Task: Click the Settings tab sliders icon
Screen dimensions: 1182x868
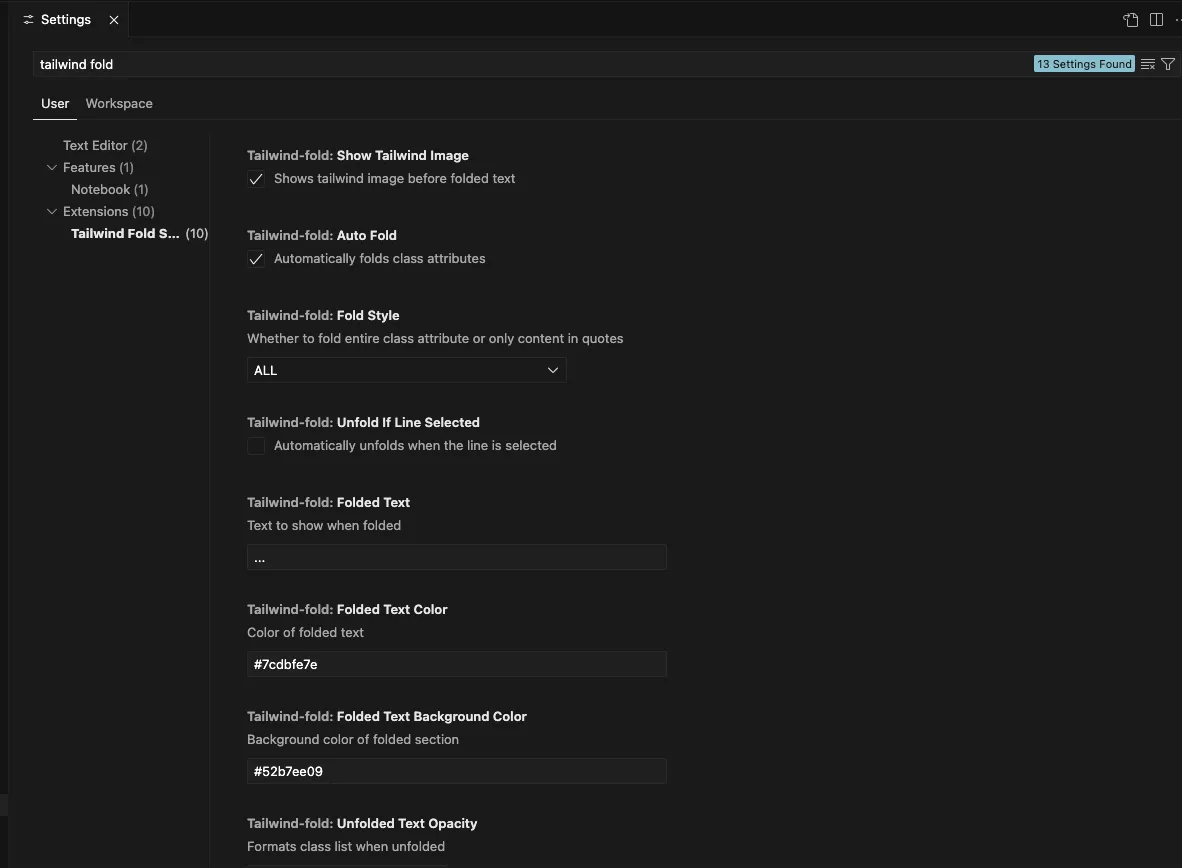Action: click(x=29, y=20)
